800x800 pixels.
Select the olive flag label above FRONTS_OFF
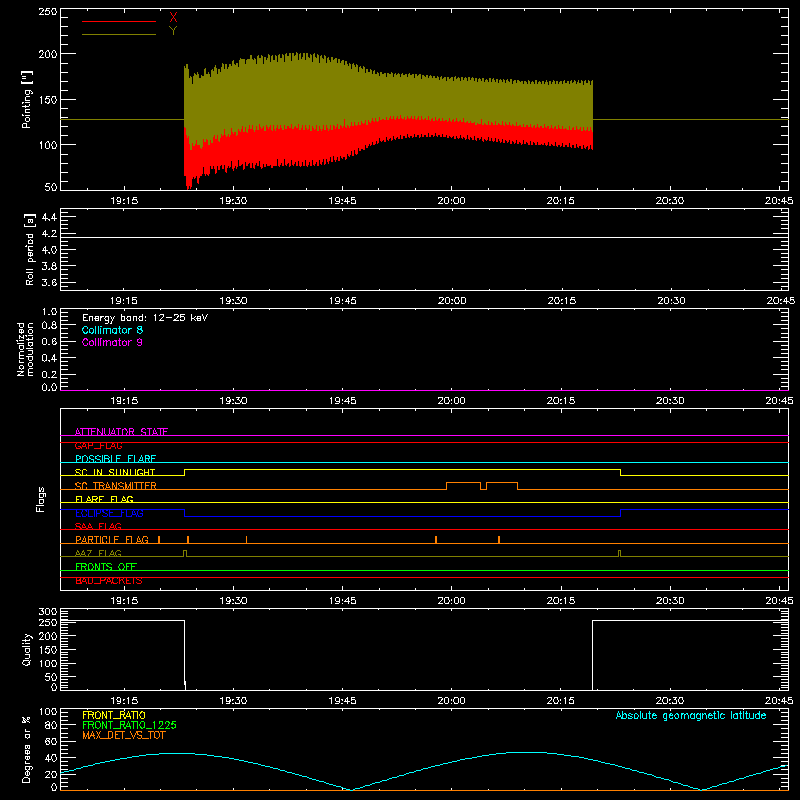point(98,553)
